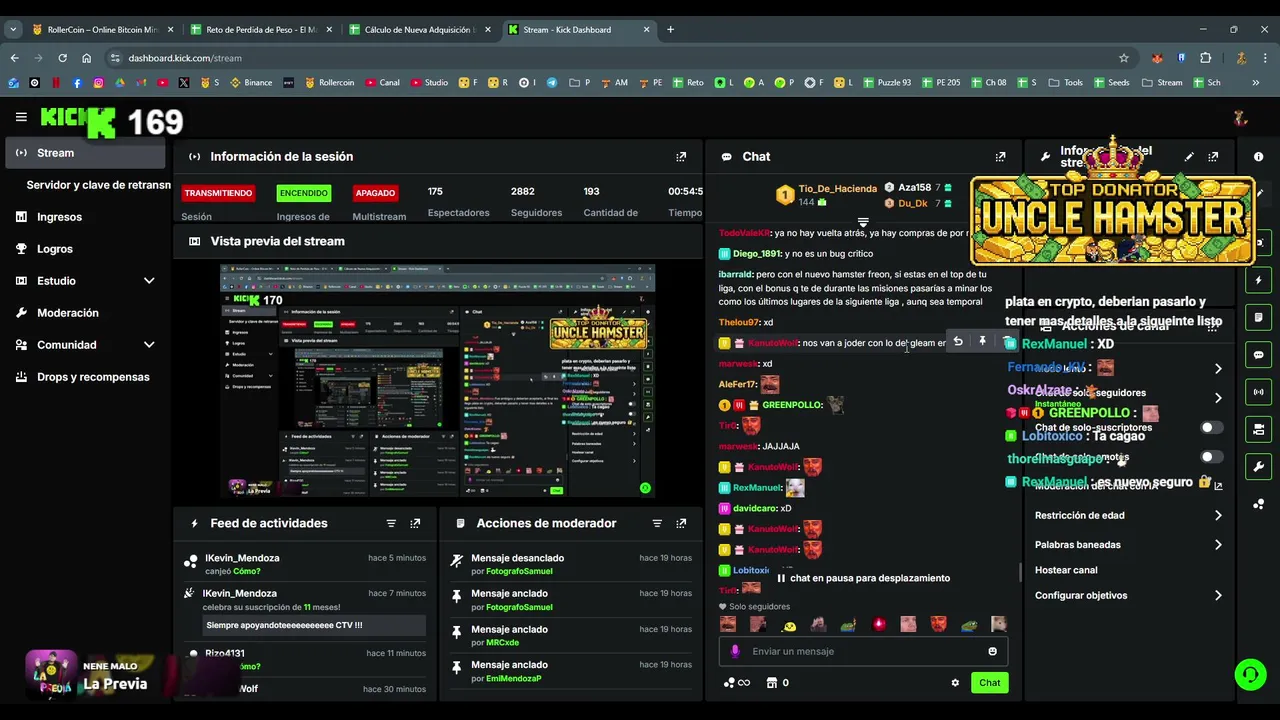Collapse the chat leaderboard handle
The width and height of the screenshot is (1280, 720).
863,223
